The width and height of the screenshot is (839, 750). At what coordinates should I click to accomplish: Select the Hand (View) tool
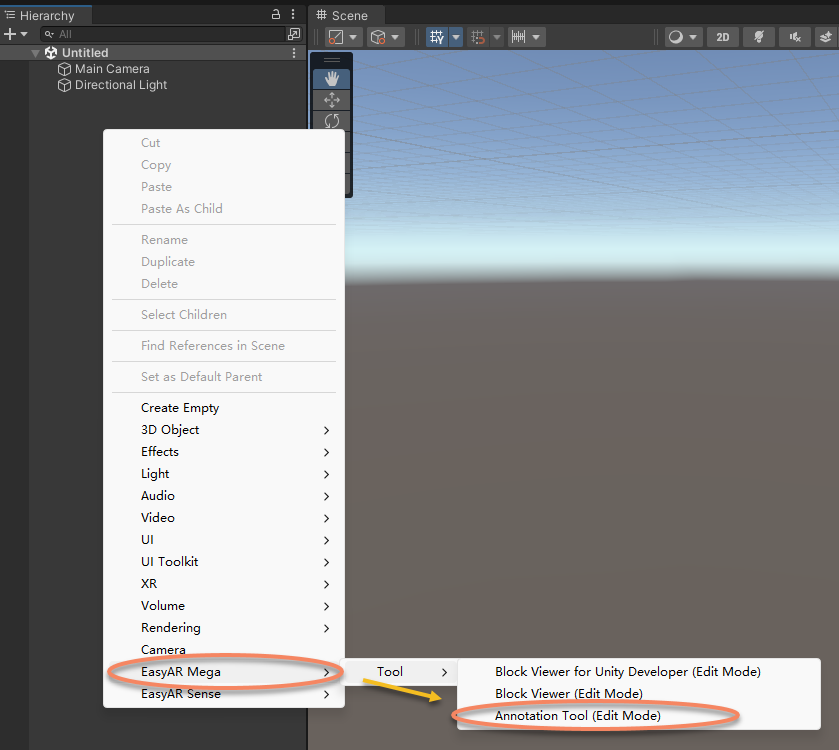pos(332,79)
